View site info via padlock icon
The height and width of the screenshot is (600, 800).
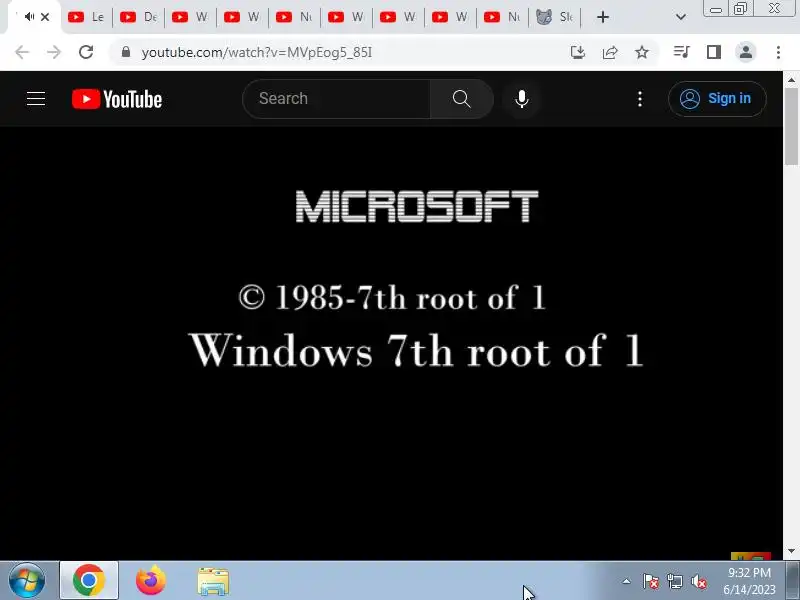point(126,52)
